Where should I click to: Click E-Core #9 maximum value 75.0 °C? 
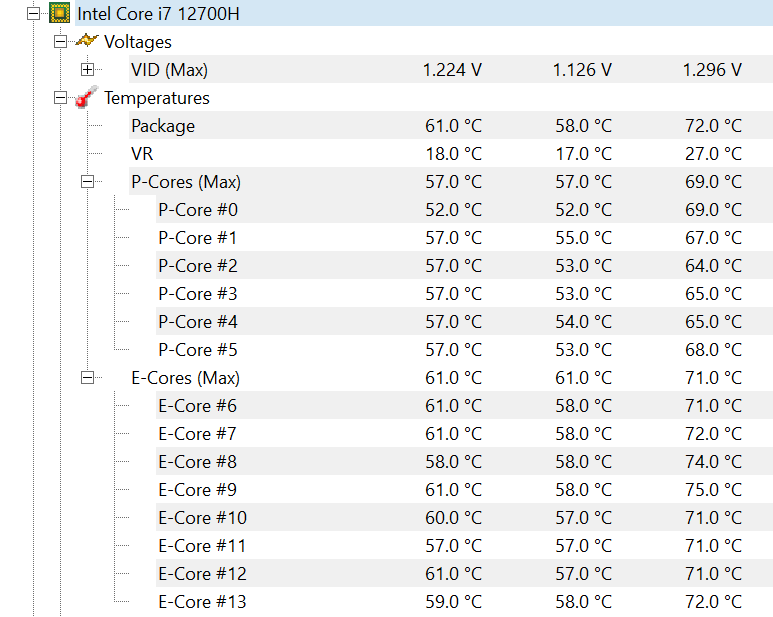[713, 490]
